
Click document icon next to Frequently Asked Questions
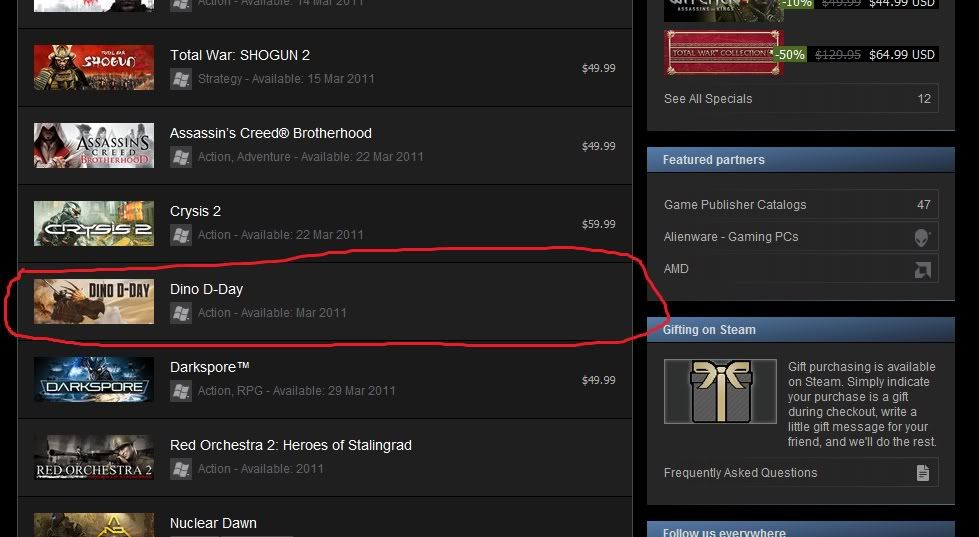[x=923, y=473]
